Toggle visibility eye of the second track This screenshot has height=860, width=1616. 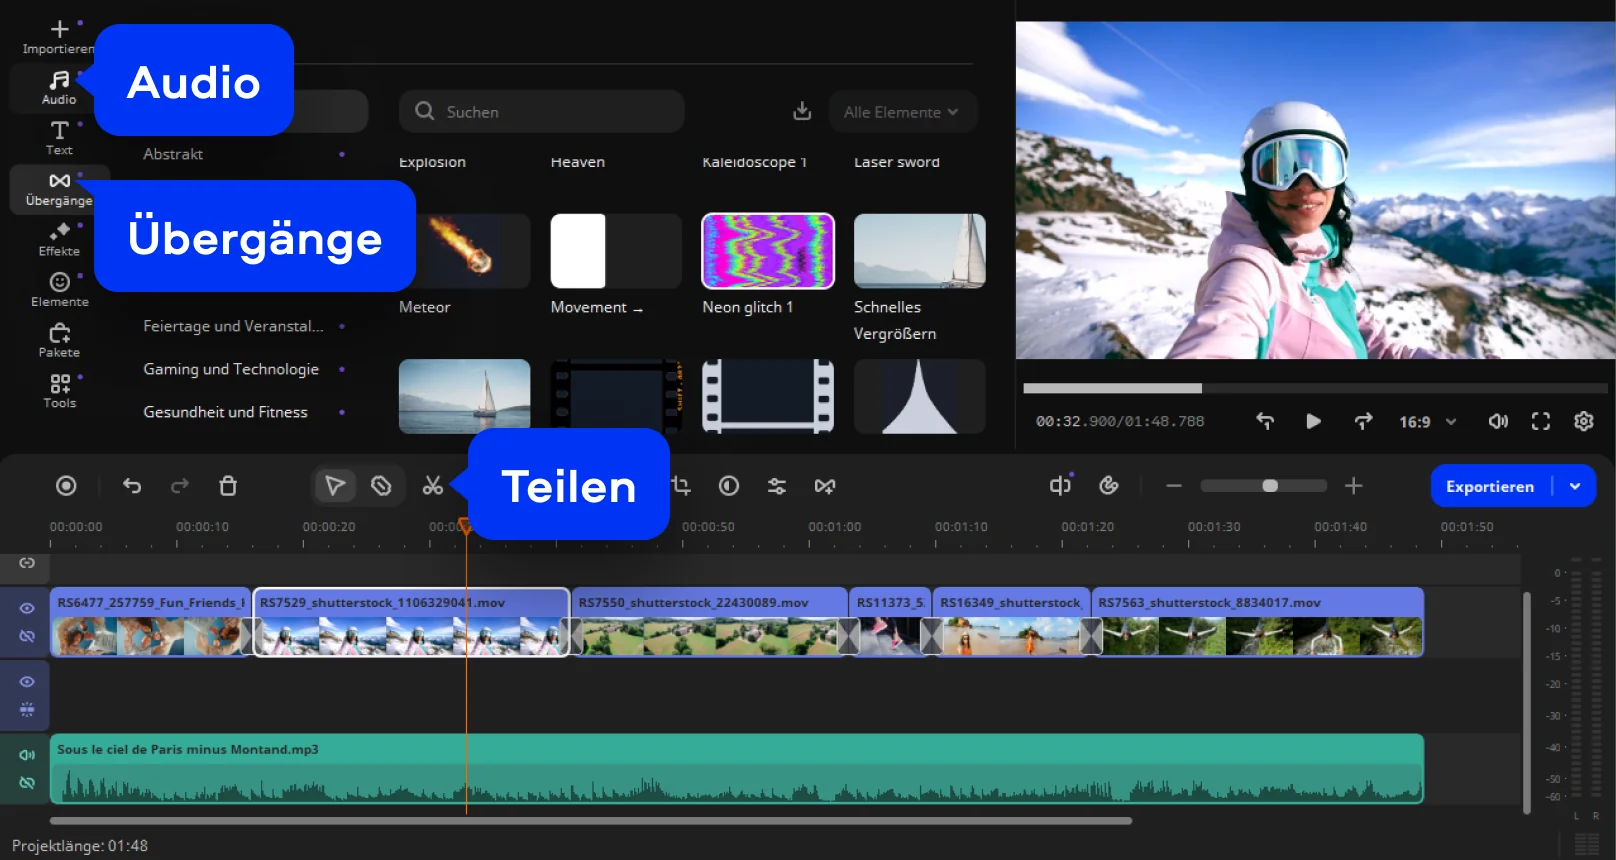[x=27, y=682]
